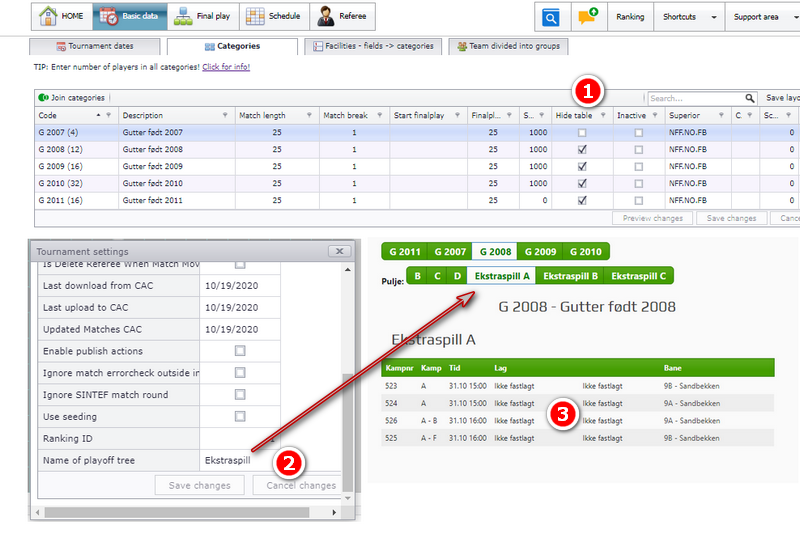Open the Schedule grid icon

coord(255,16)
